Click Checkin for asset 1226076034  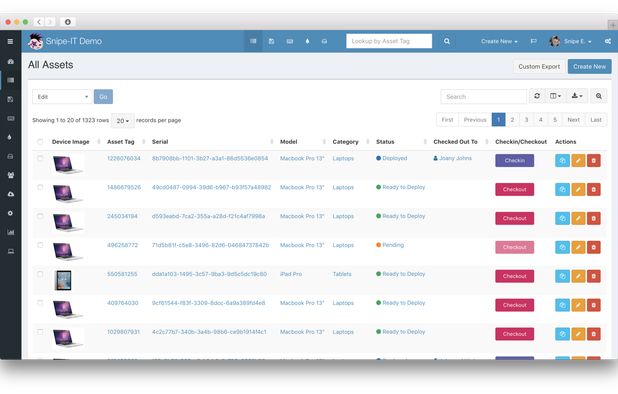514,160
